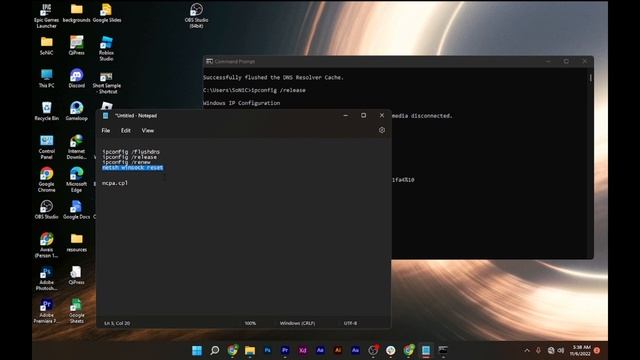The image size is (640, 360).
Task: Open Notepad settings gear icon
Action: click(x=382, y=130)
